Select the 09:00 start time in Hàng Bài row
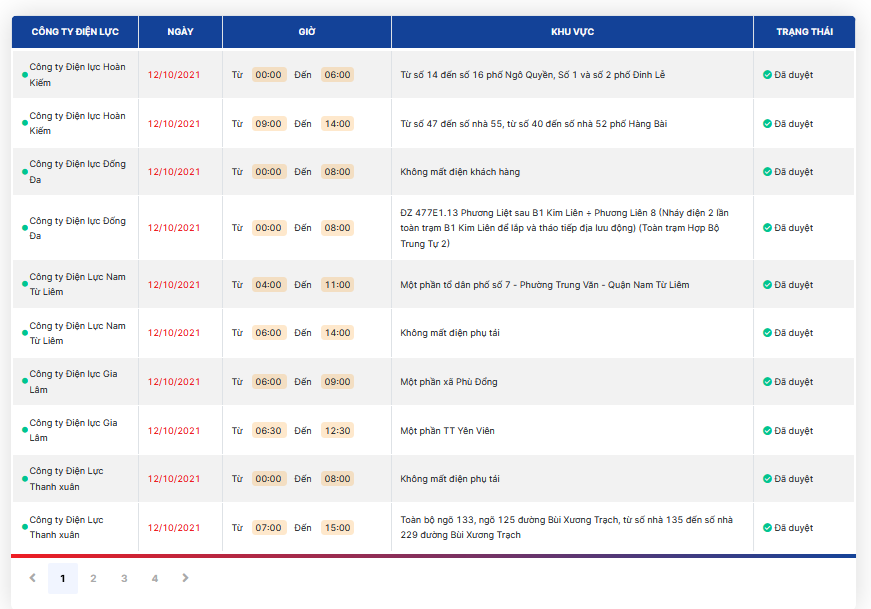Screen dimensions: 871x609 point(269,123)
